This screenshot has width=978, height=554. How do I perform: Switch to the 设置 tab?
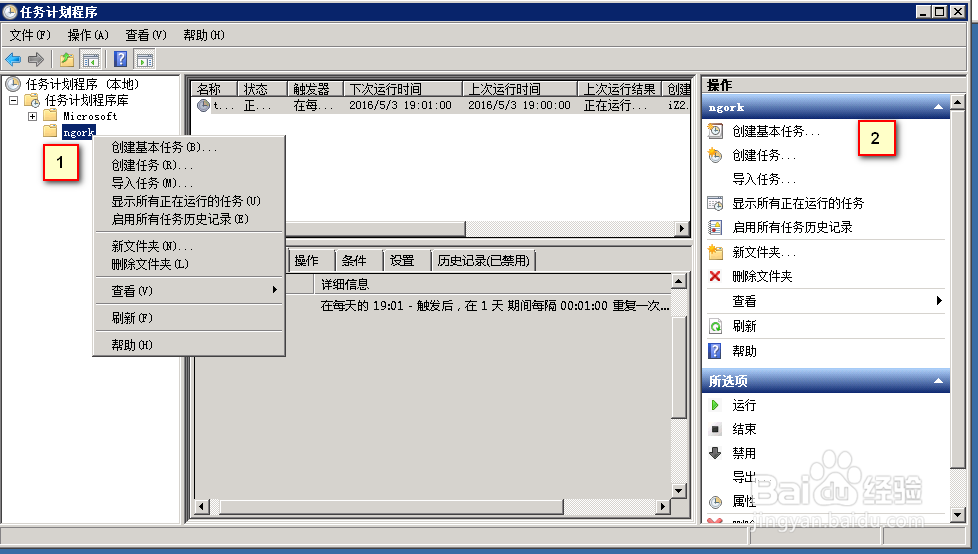pyautogui.click(x=405, y=261)
